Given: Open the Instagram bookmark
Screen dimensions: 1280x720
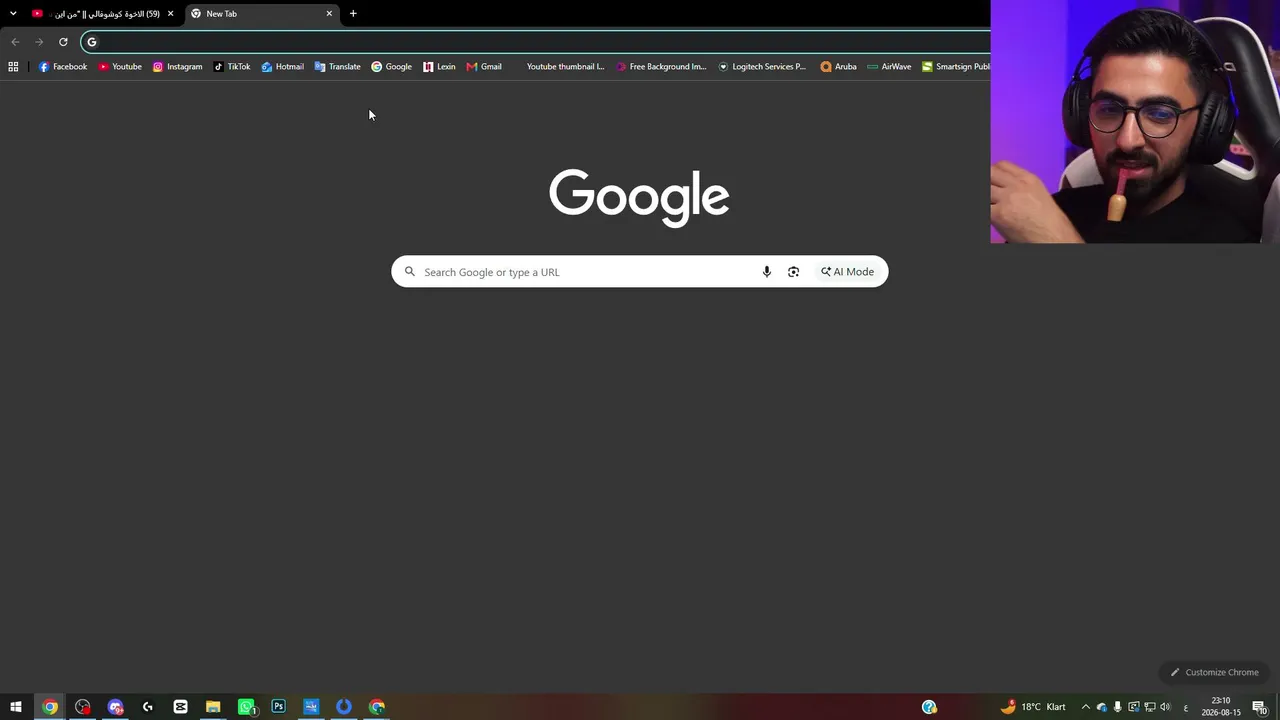Looking at the screenshot, I should pyautogui.click(x=177, y=67).
